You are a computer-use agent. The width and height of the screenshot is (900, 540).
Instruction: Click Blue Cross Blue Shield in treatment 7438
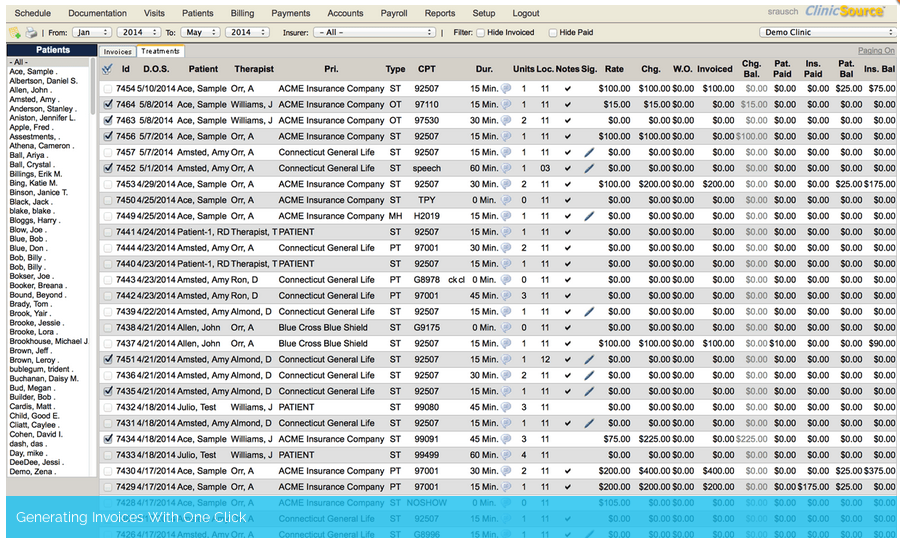point(323,328)
